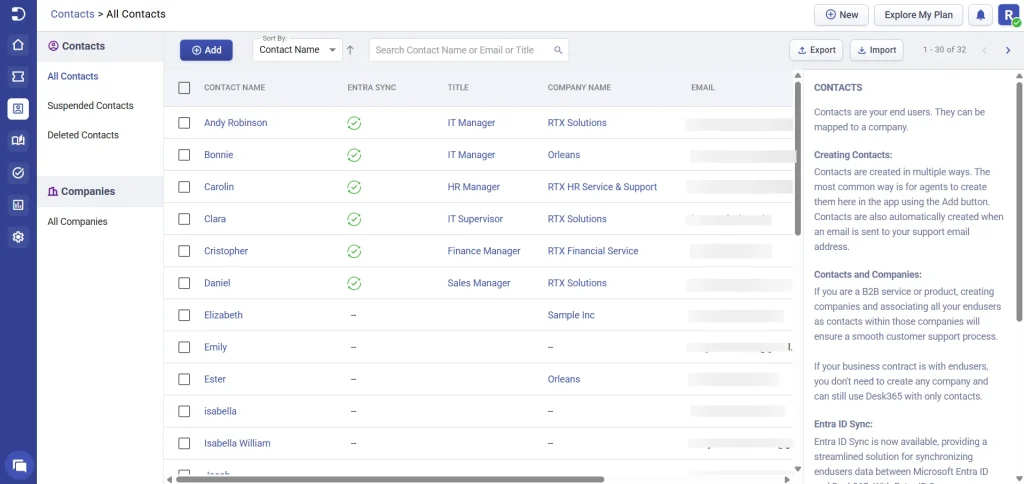Click Entra sync check for Carolin
Screen dimensions: 1024x484
(354, 187)
